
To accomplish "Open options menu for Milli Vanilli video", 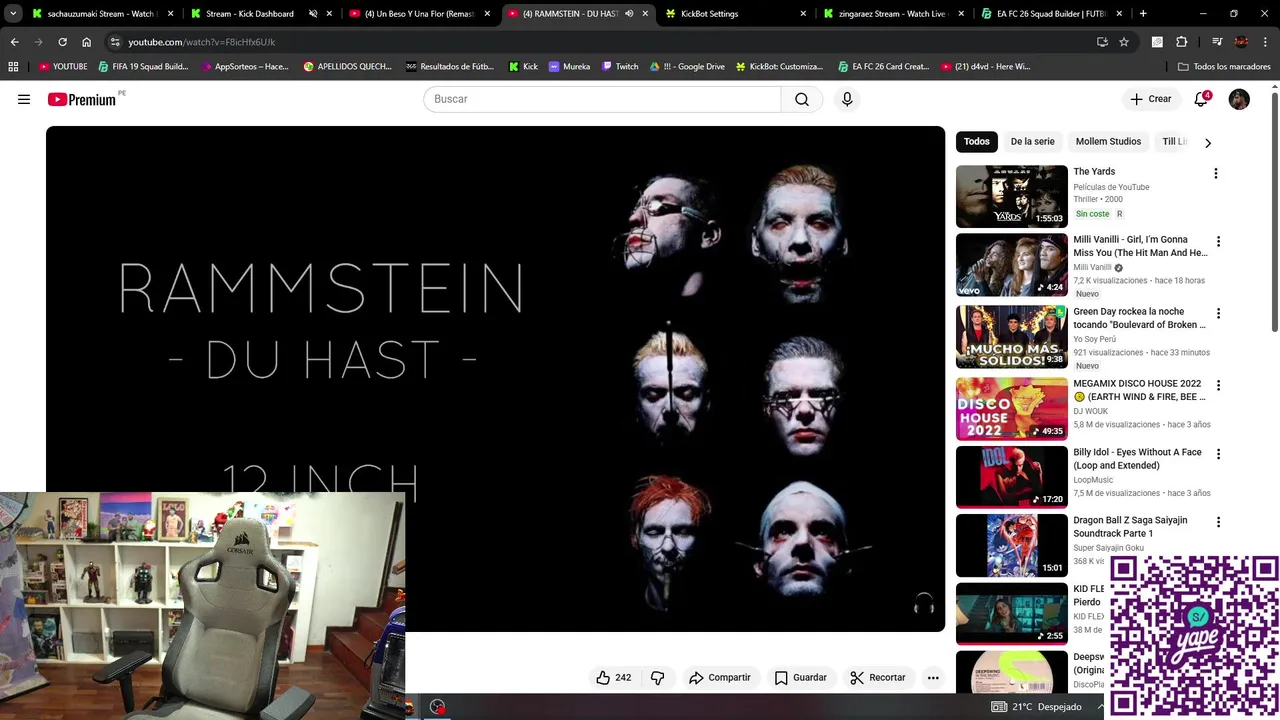I will [x=1218, y=242].
